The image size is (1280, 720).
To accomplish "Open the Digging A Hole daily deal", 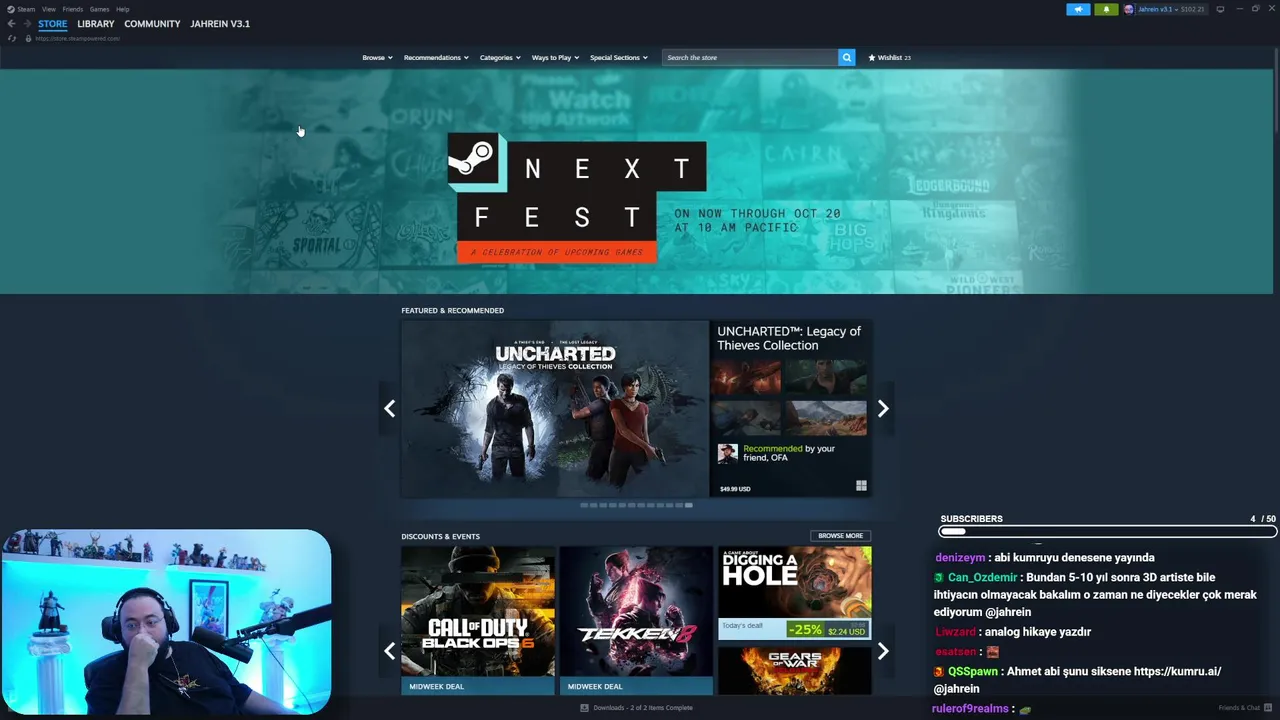I will tap(795, 593).
